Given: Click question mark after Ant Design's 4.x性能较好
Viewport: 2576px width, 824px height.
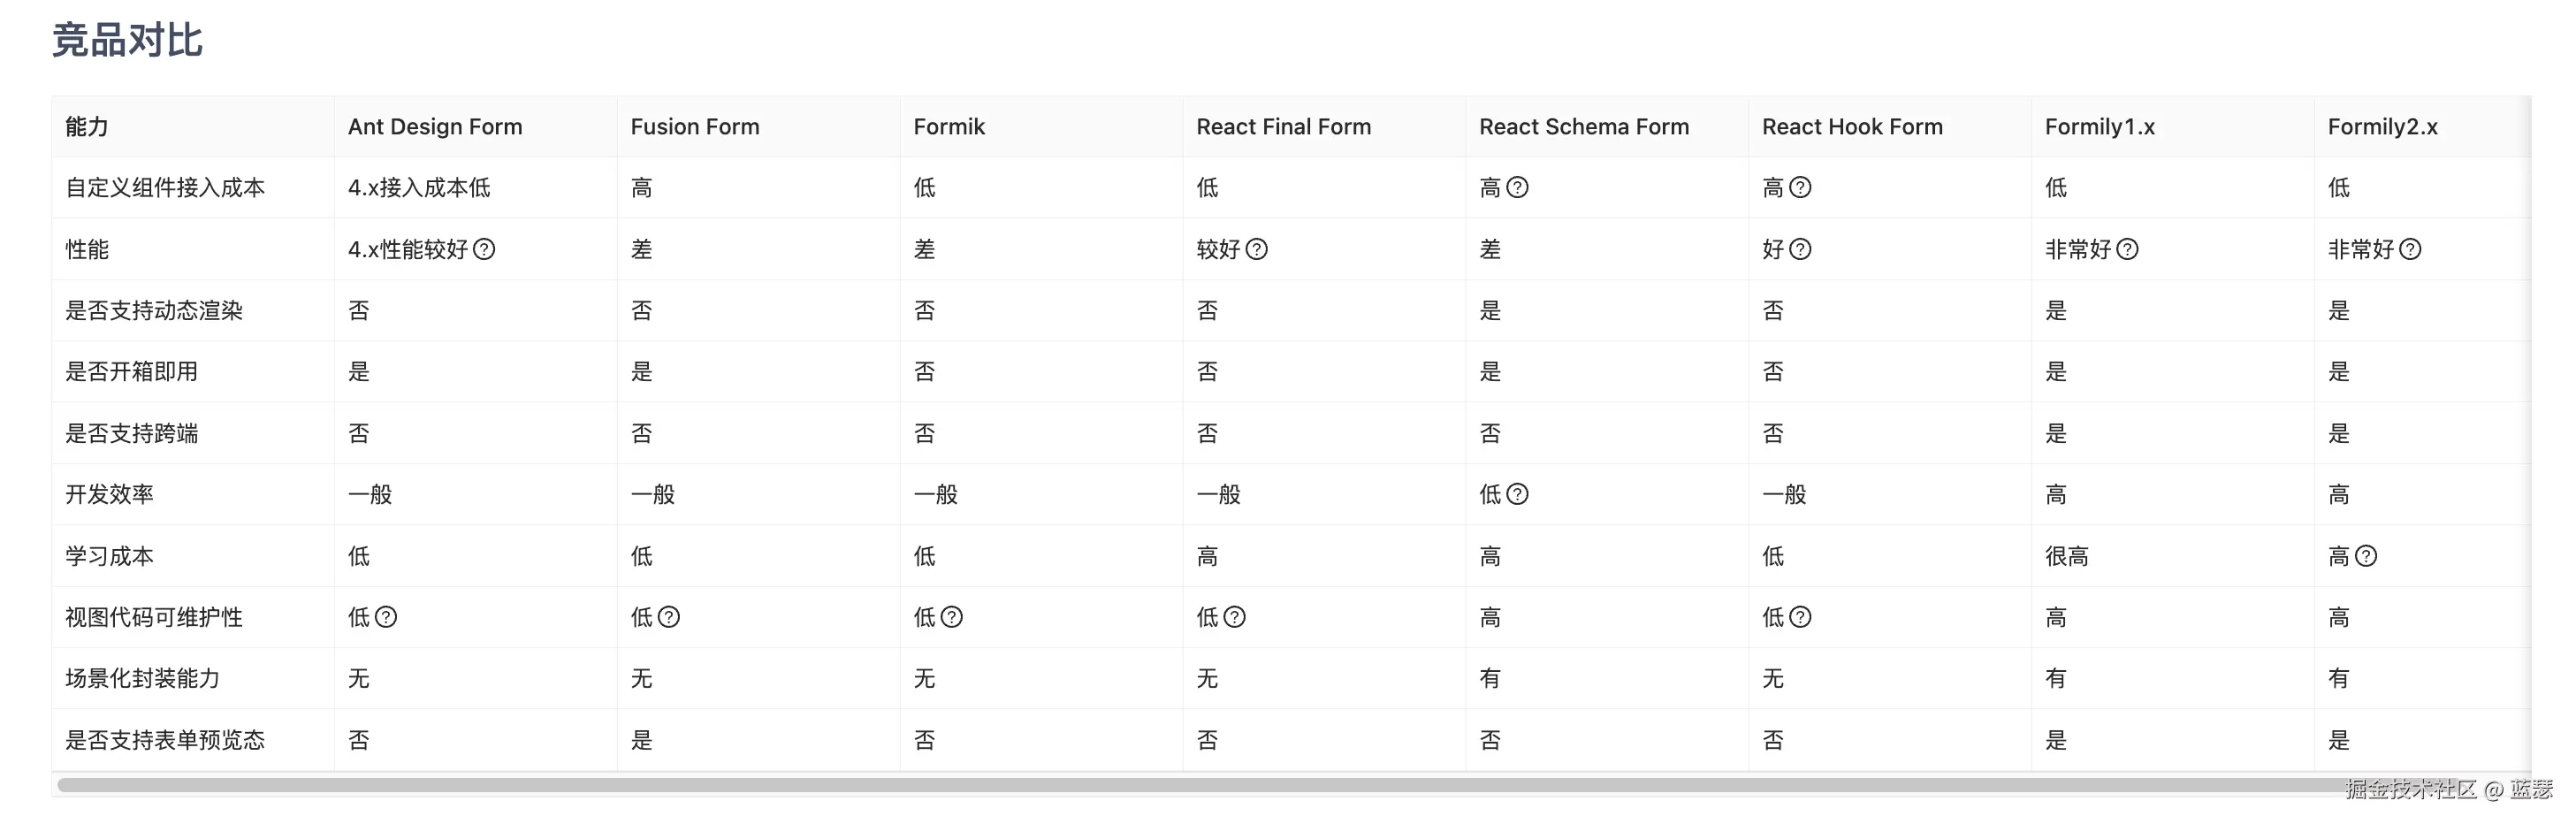Looking at the screenshot, I should [x=484, y=249].
